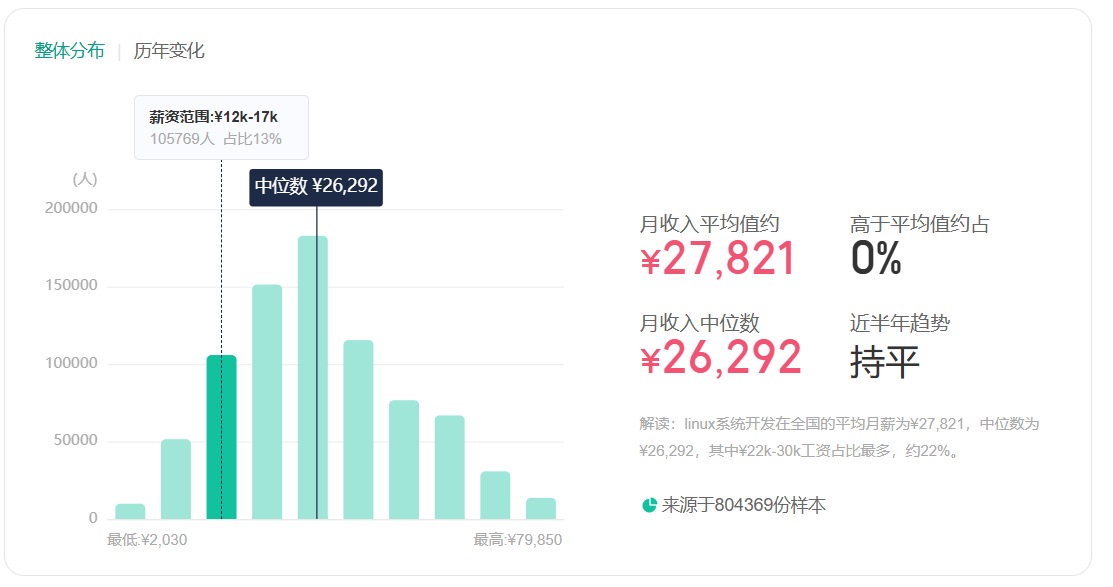Switch to the 历年变化 tab
This screenshot has width=1113, height=587.
(169, 50)
